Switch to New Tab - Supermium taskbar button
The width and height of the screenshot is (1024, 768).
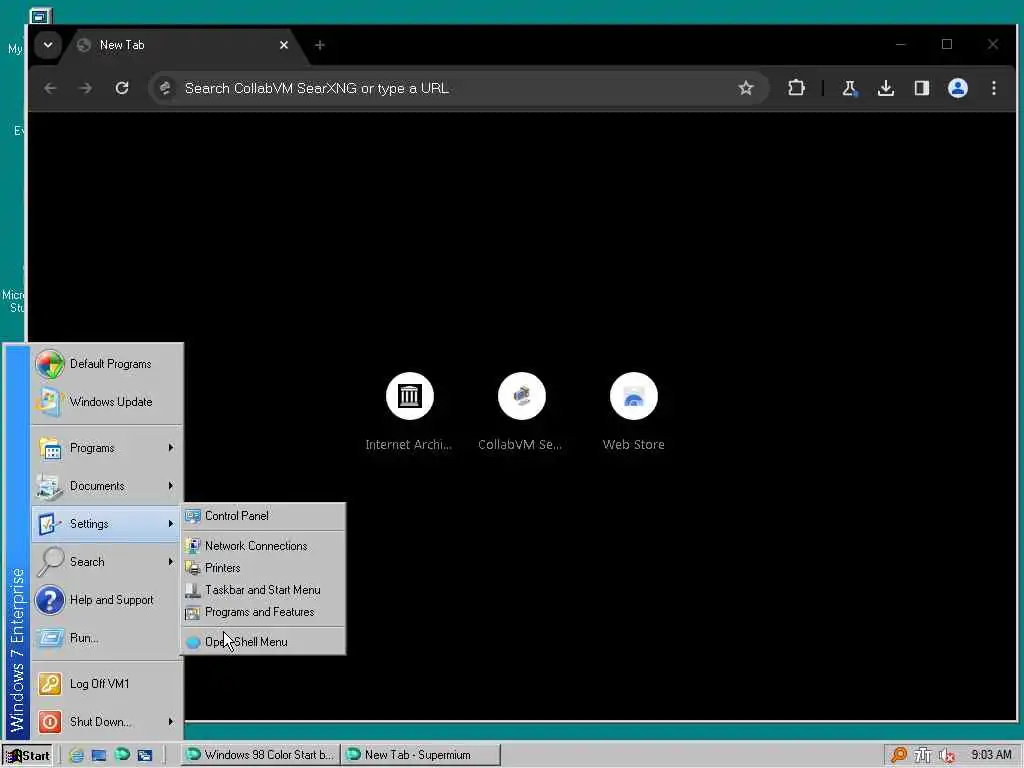click(421, 755)
